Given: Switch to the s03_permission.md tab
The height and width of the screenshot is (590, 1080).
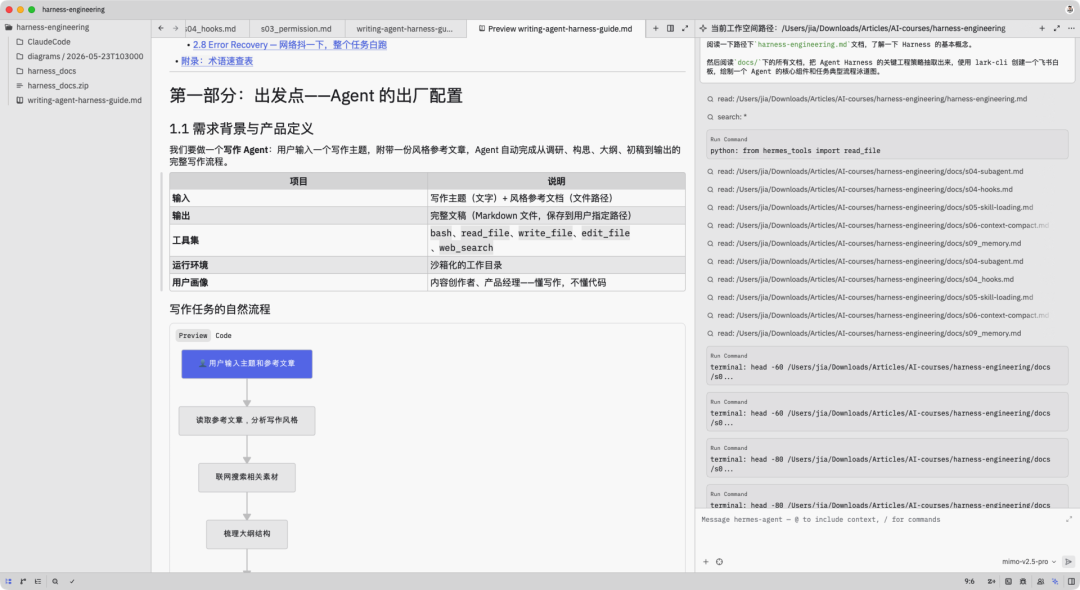Looking at the screenshot, I should pyautogui.click(x=296, y=29).
